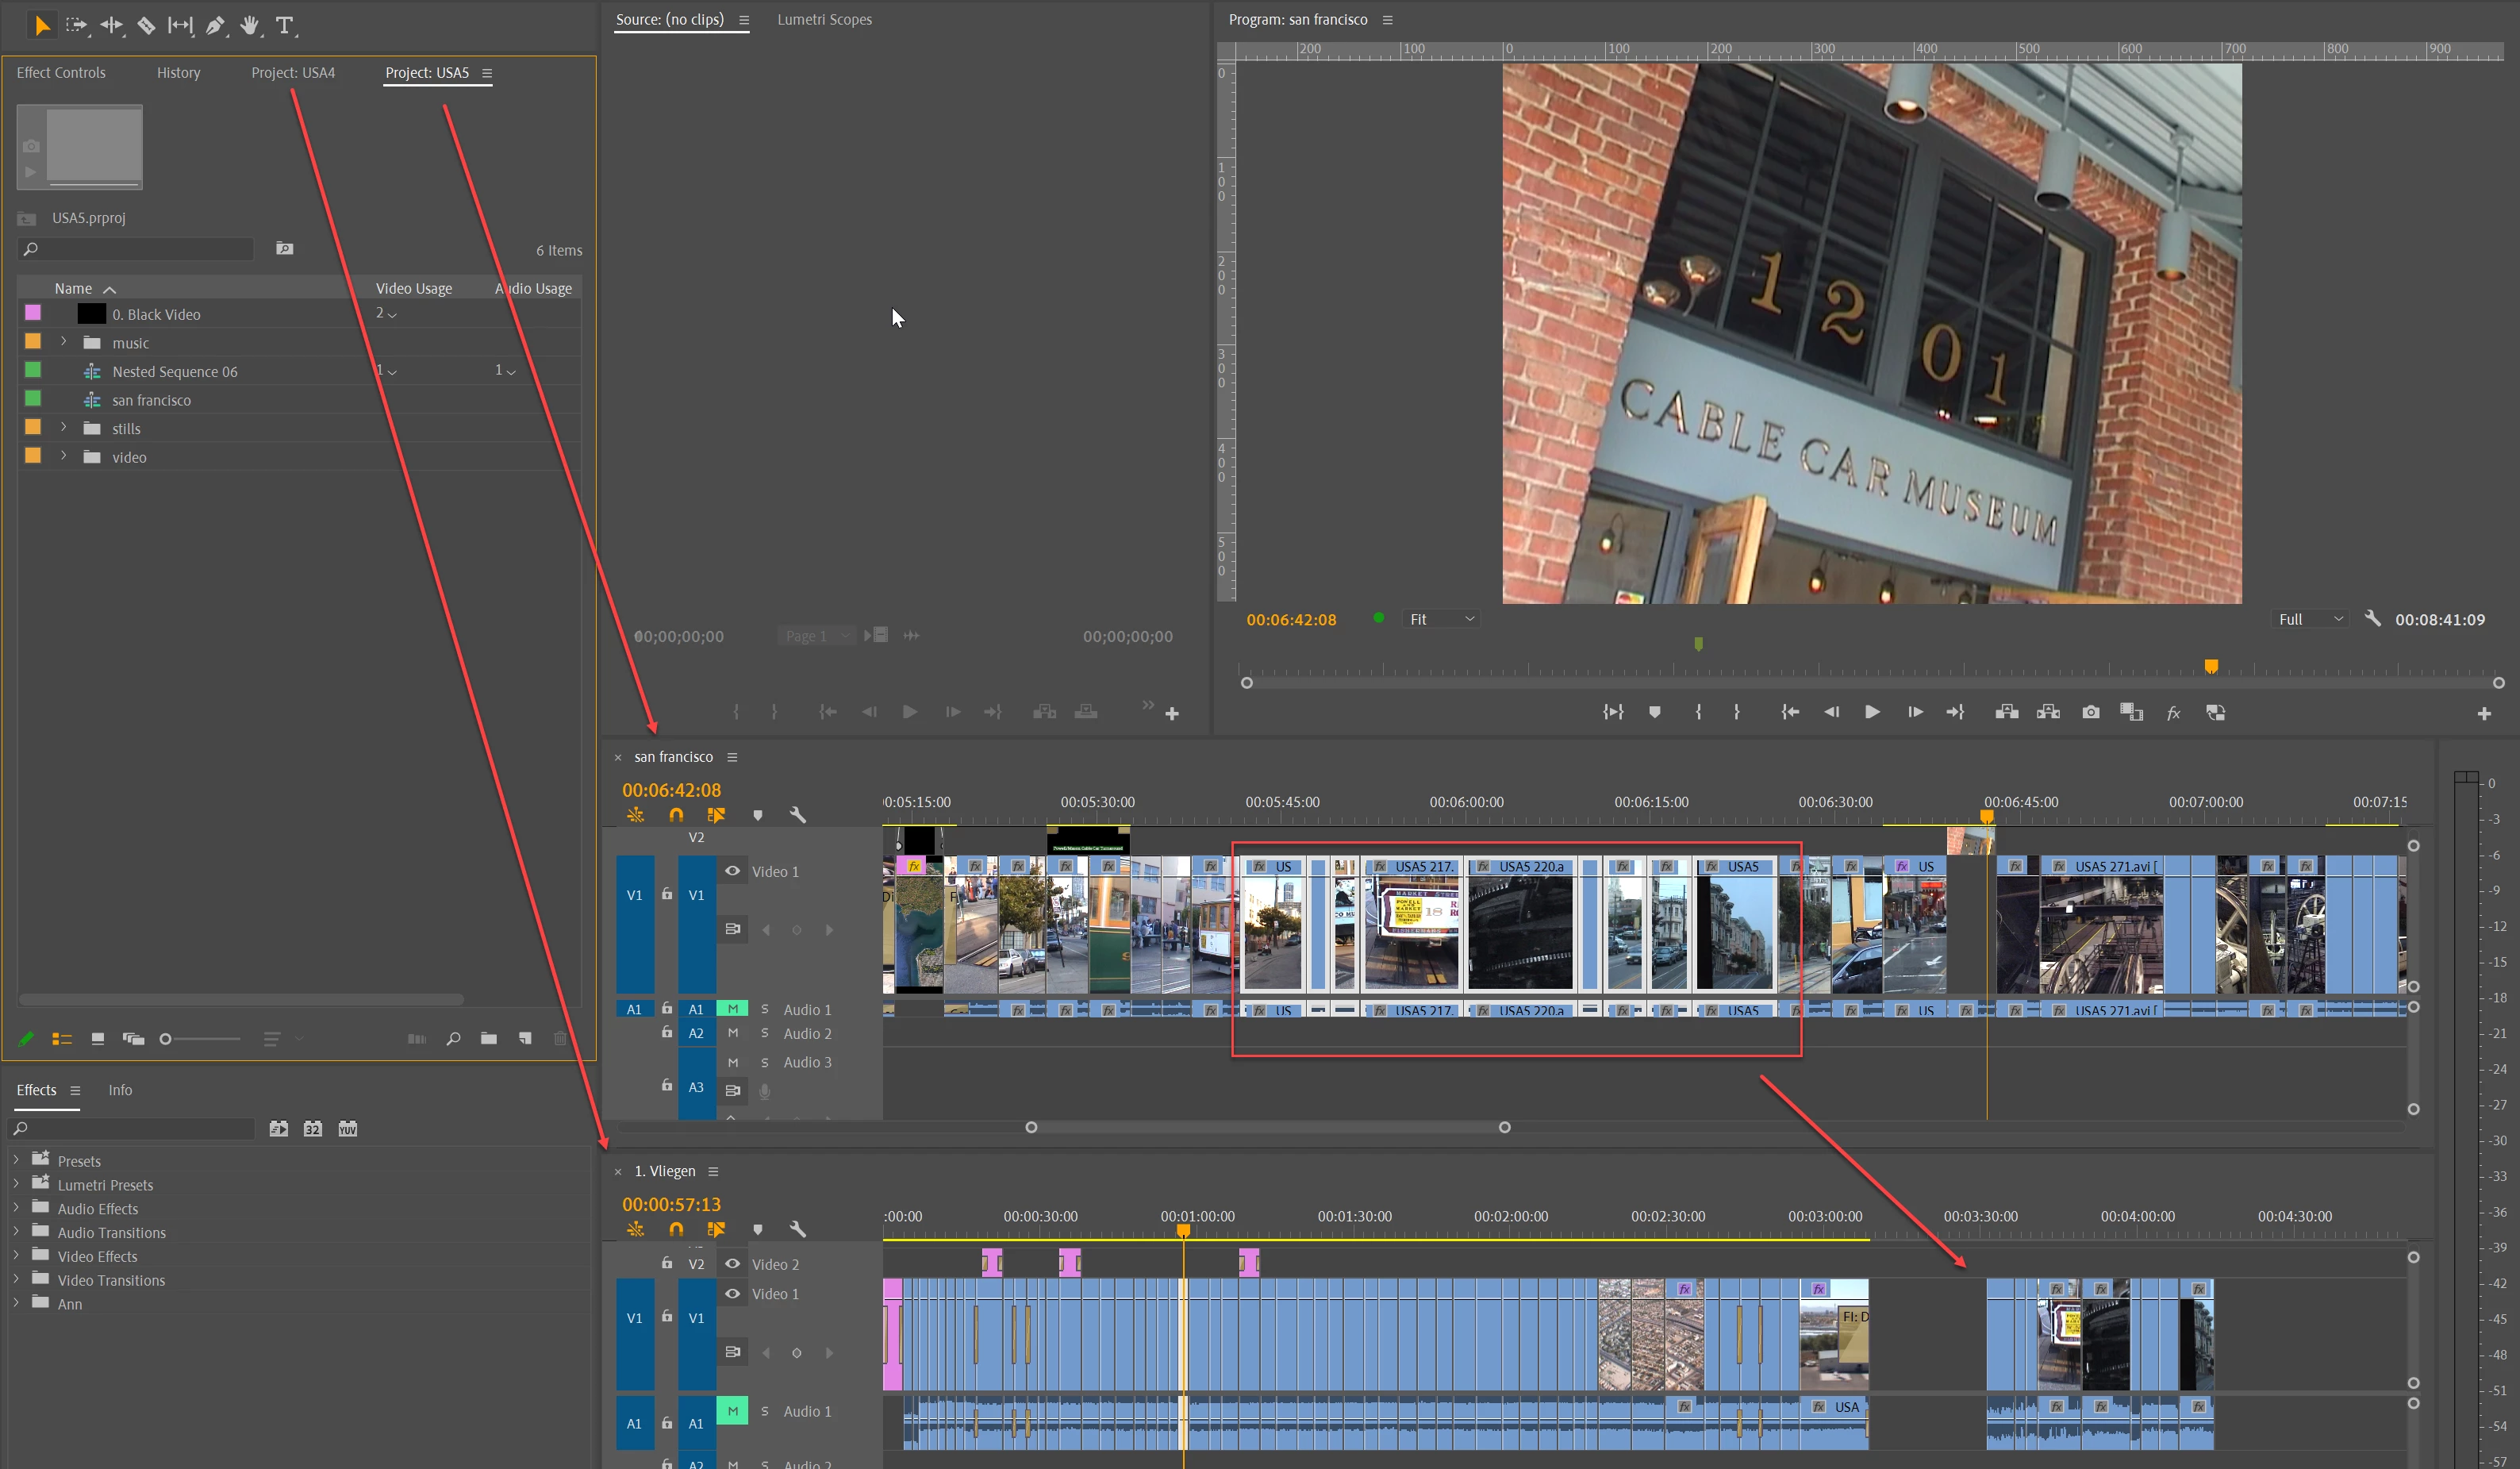Toggle Video 1 eye visibility in san francisco
The height and width of the screenshot is (1469, 2520).
[732, 871]
